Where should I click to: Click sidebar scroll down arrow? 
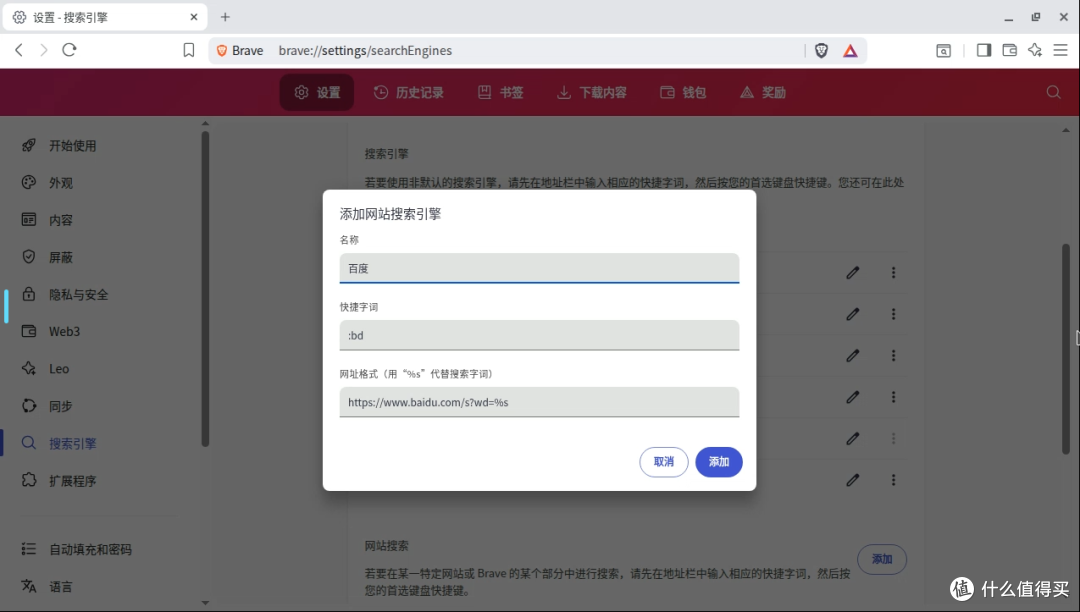pos(205,603)
